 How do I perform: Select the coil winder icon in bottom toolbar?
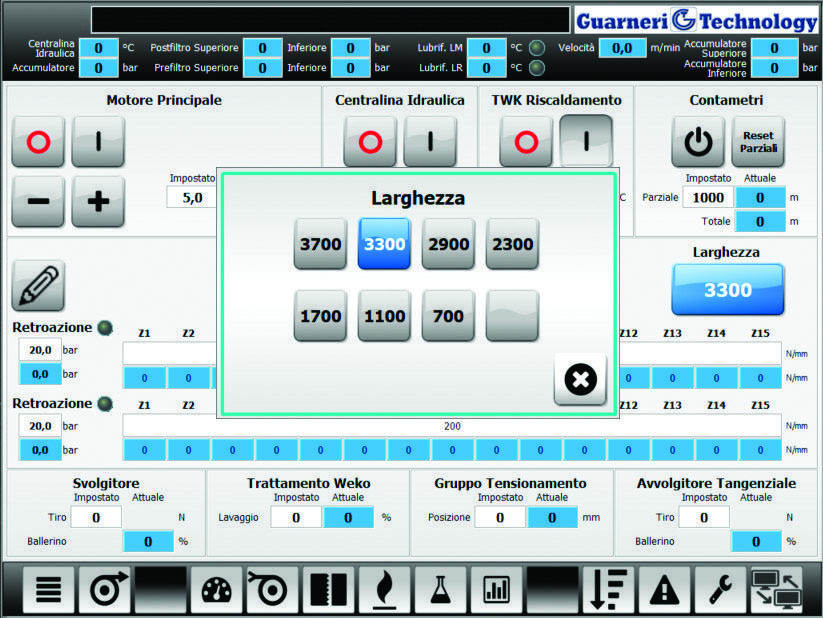pyautogui.click(x=106, y=589)
